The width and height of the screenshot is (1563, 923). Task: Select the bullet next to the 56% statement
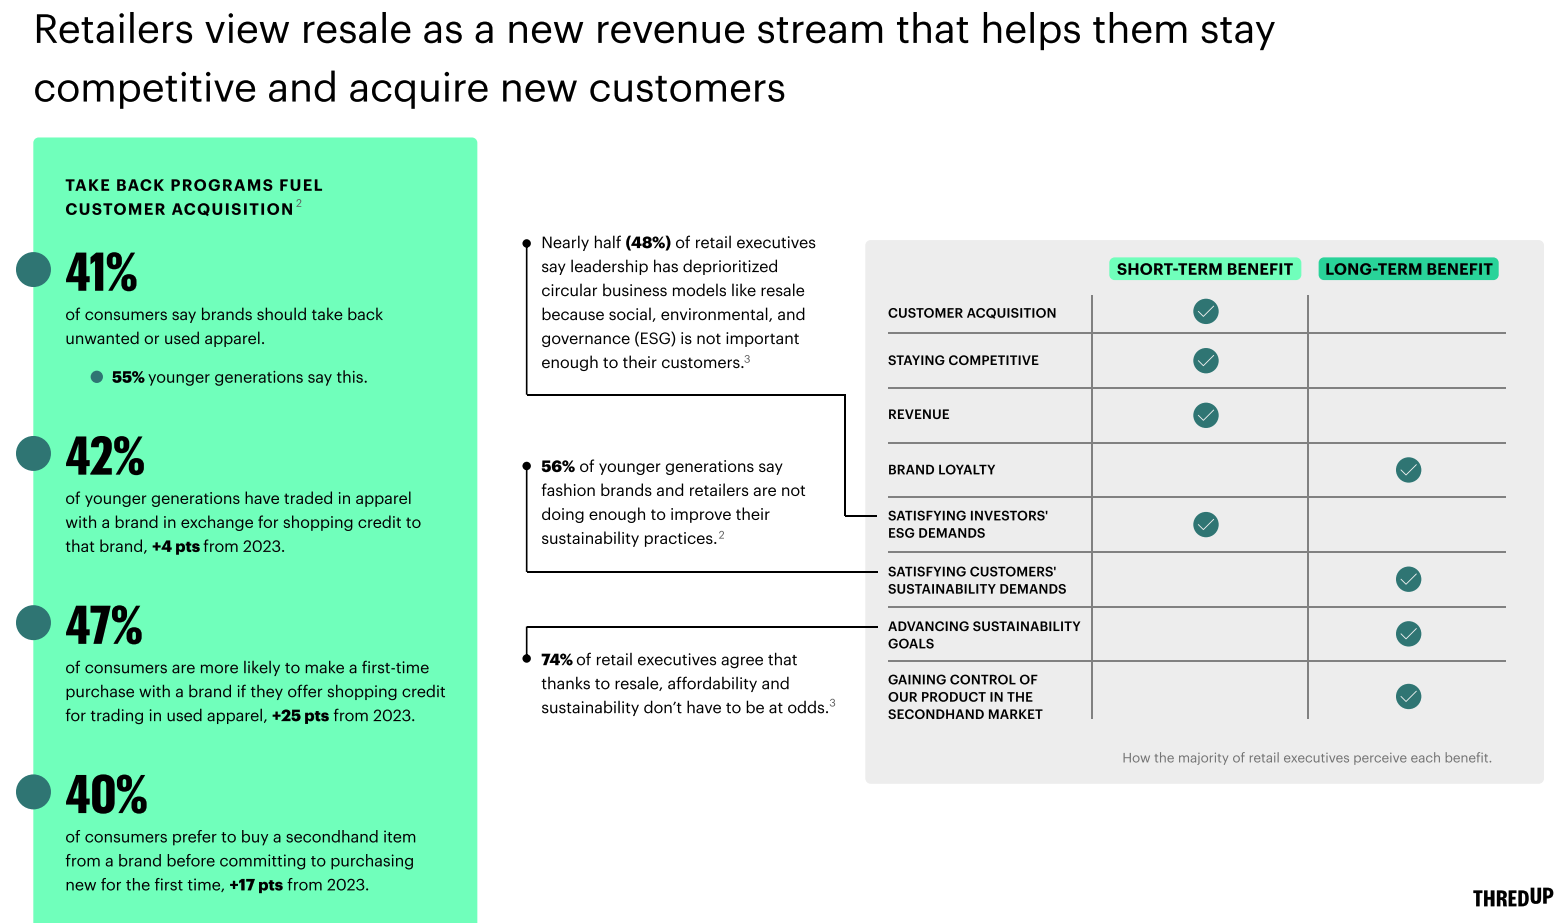[x=528, y=465]
